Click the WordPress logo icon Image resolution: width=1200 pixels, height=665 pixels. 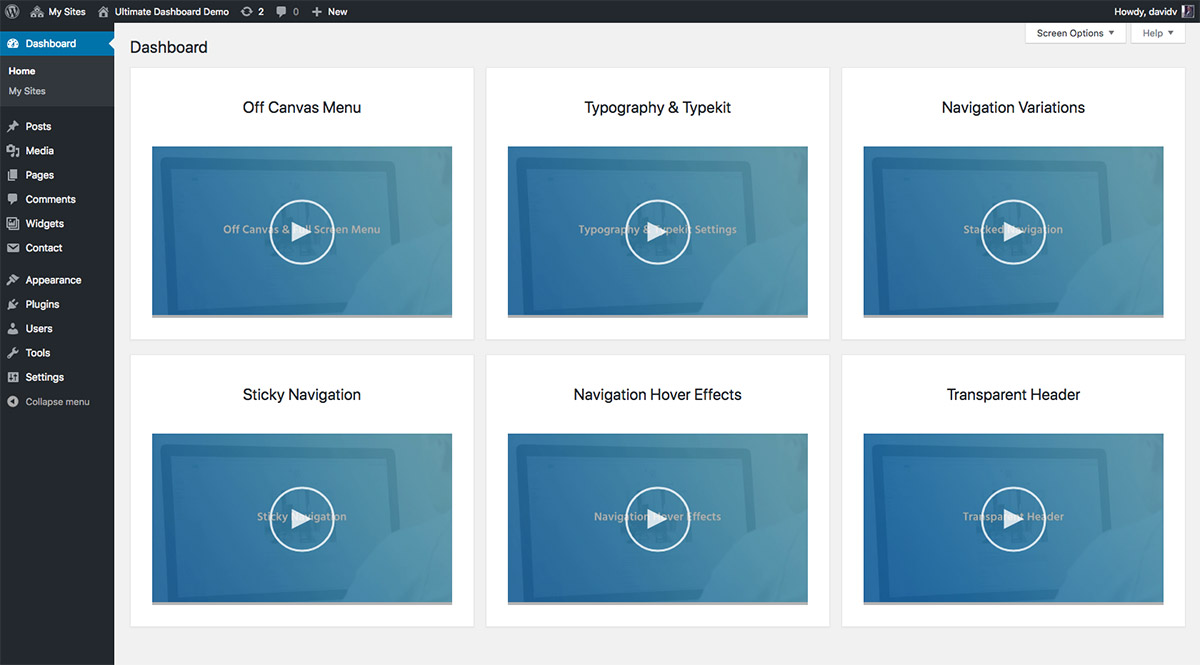click(12, 11)
